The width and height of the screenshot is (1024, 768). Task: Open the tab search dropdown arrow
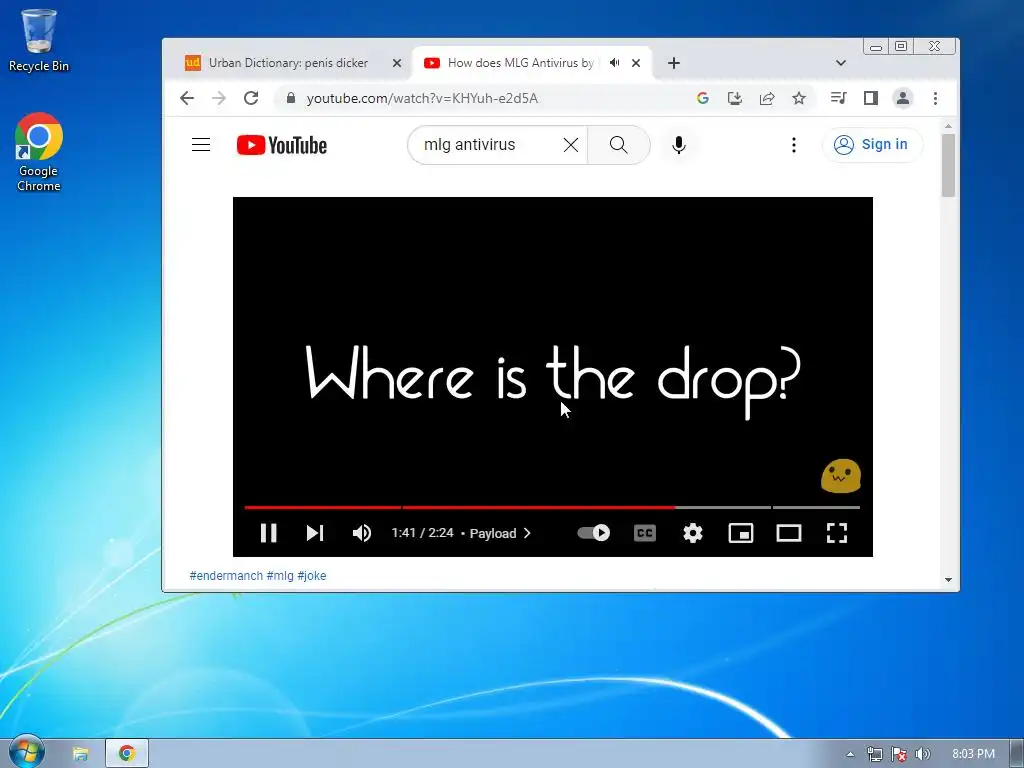(x=840, y=63)
